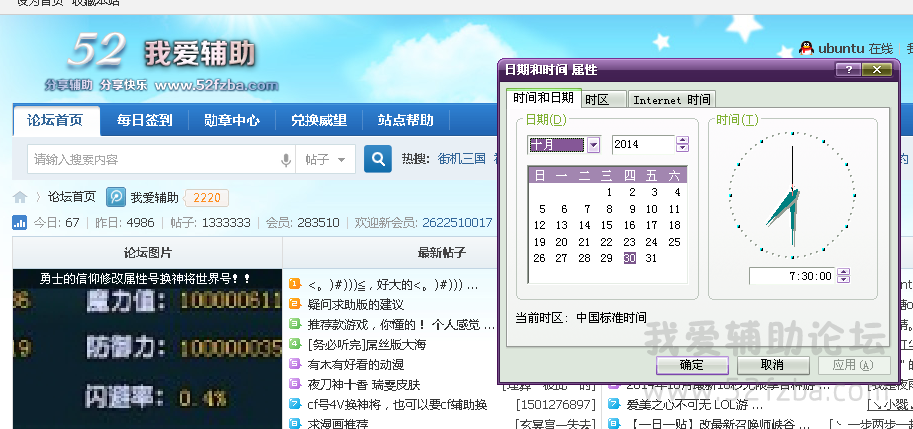Select day 1 in the calendar
Viewport: 913px width, 429px height.
[609, 192]
